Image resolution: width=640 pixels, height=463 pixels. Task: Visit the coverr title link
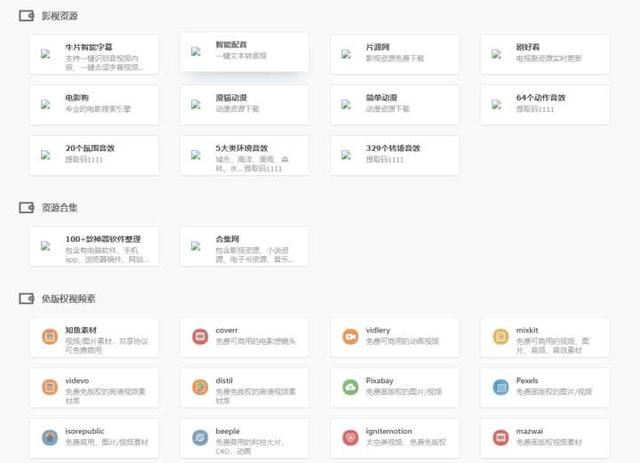[227, 330]
